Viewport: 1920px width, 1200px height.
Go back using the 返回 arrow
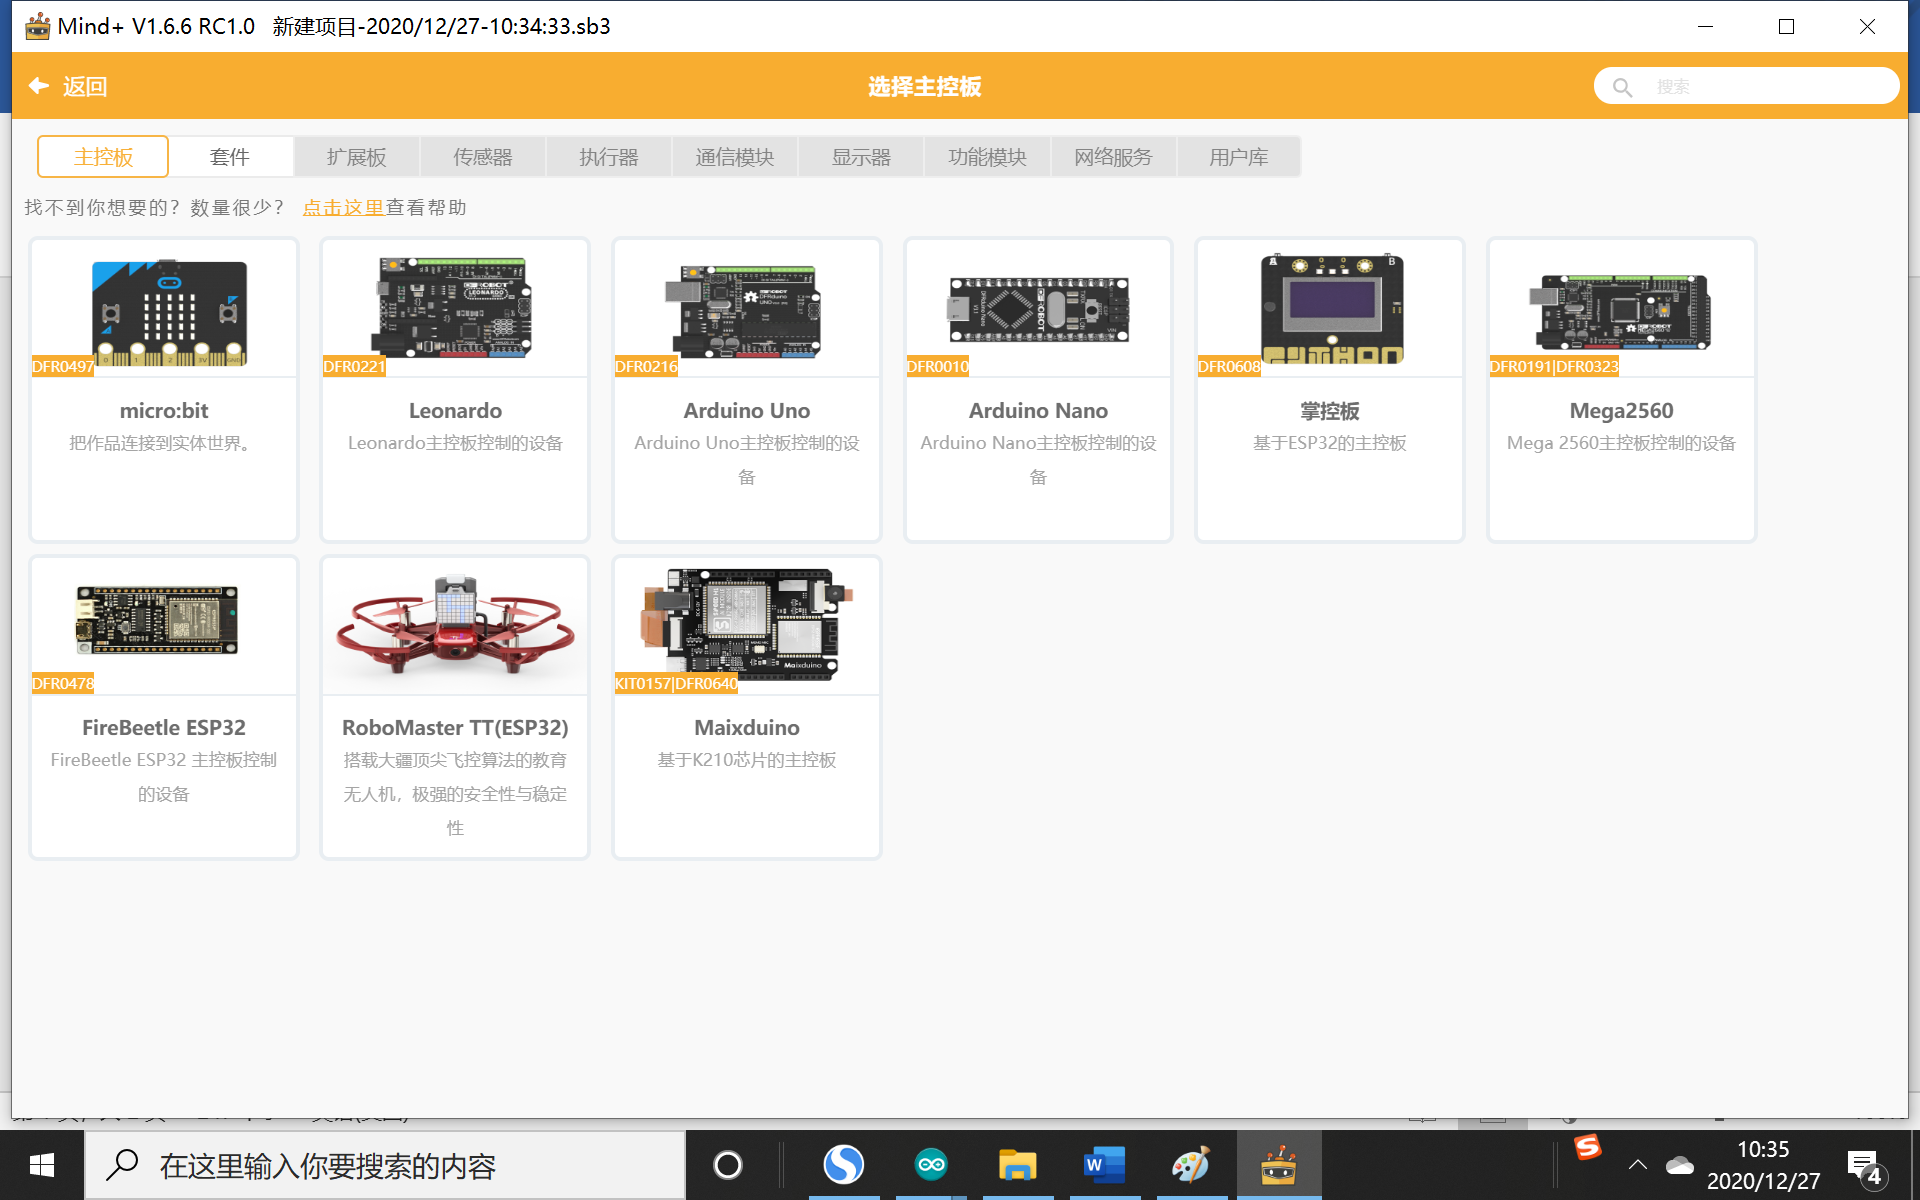tap(66, 86)
